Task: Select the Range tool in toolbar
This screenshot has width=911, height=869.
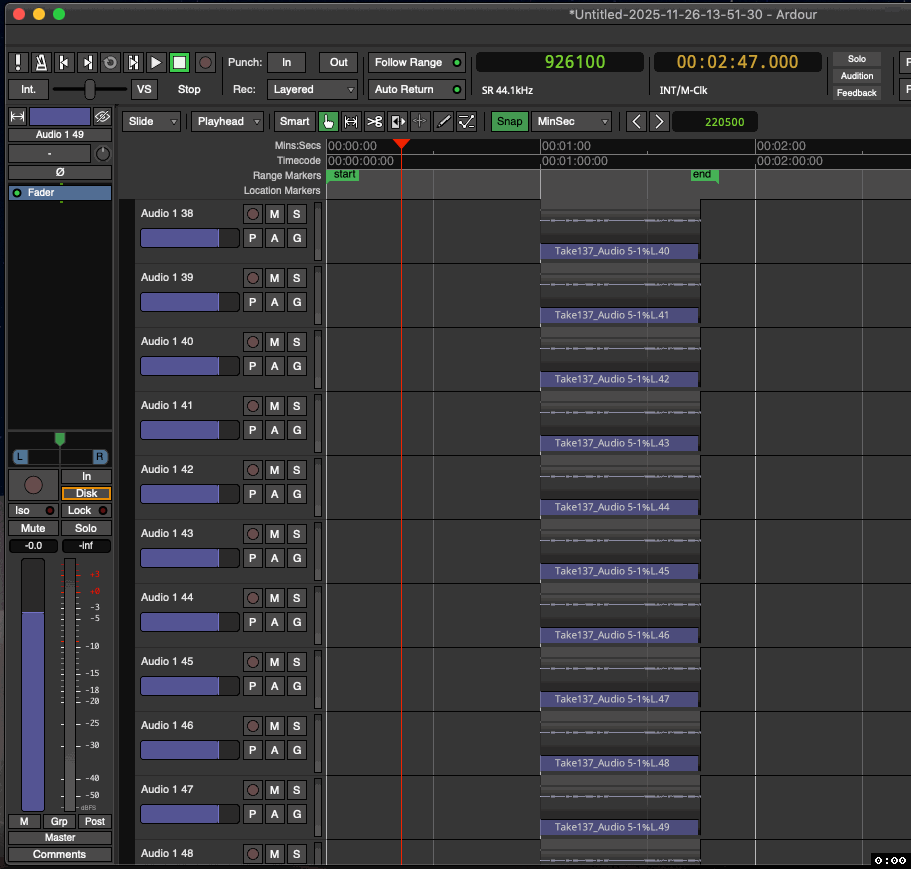Action: (351, 122)
